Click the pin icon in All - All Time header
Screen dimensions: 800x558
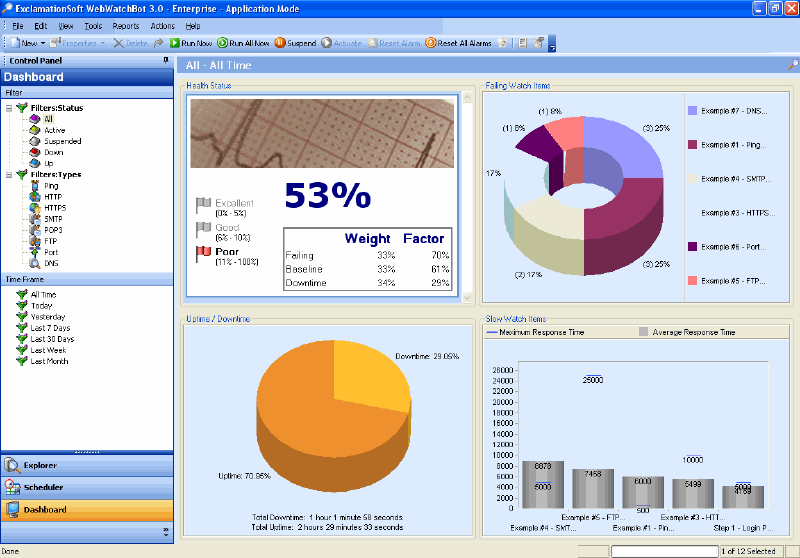(x=793, y=65)
